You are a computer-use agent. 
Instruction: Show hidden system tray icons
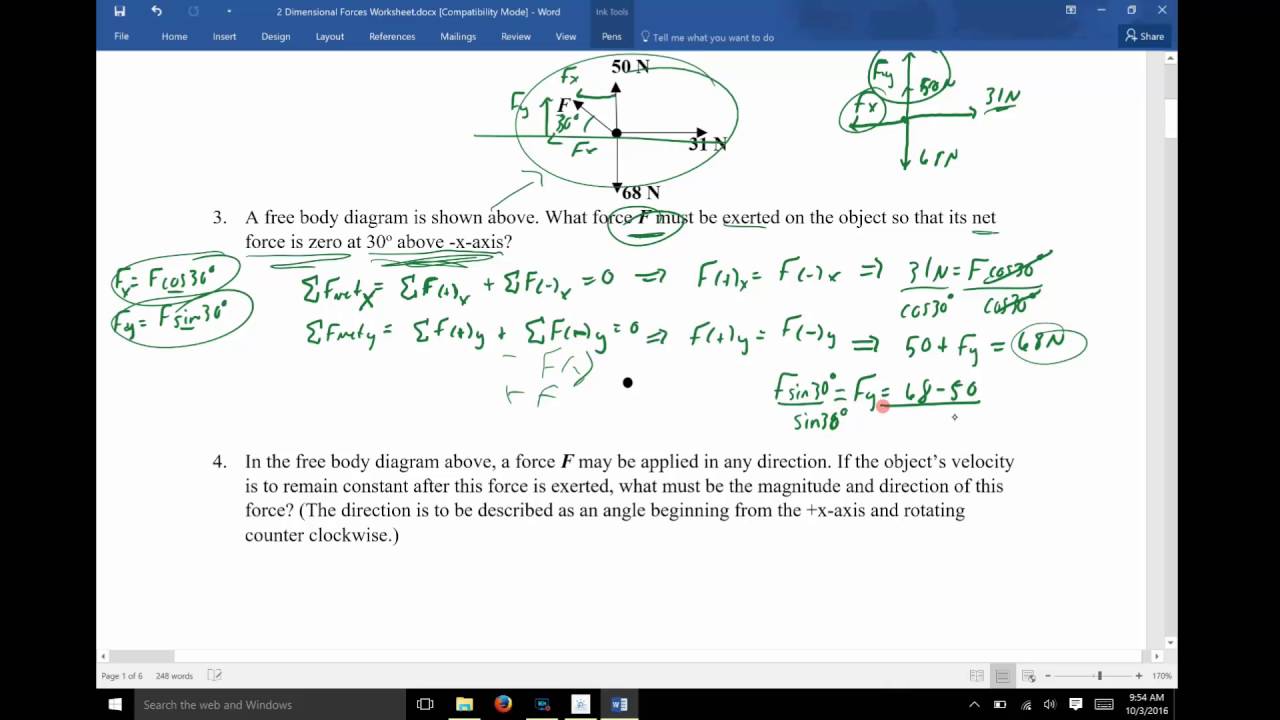pyautogui.click(x=974, y=705)
